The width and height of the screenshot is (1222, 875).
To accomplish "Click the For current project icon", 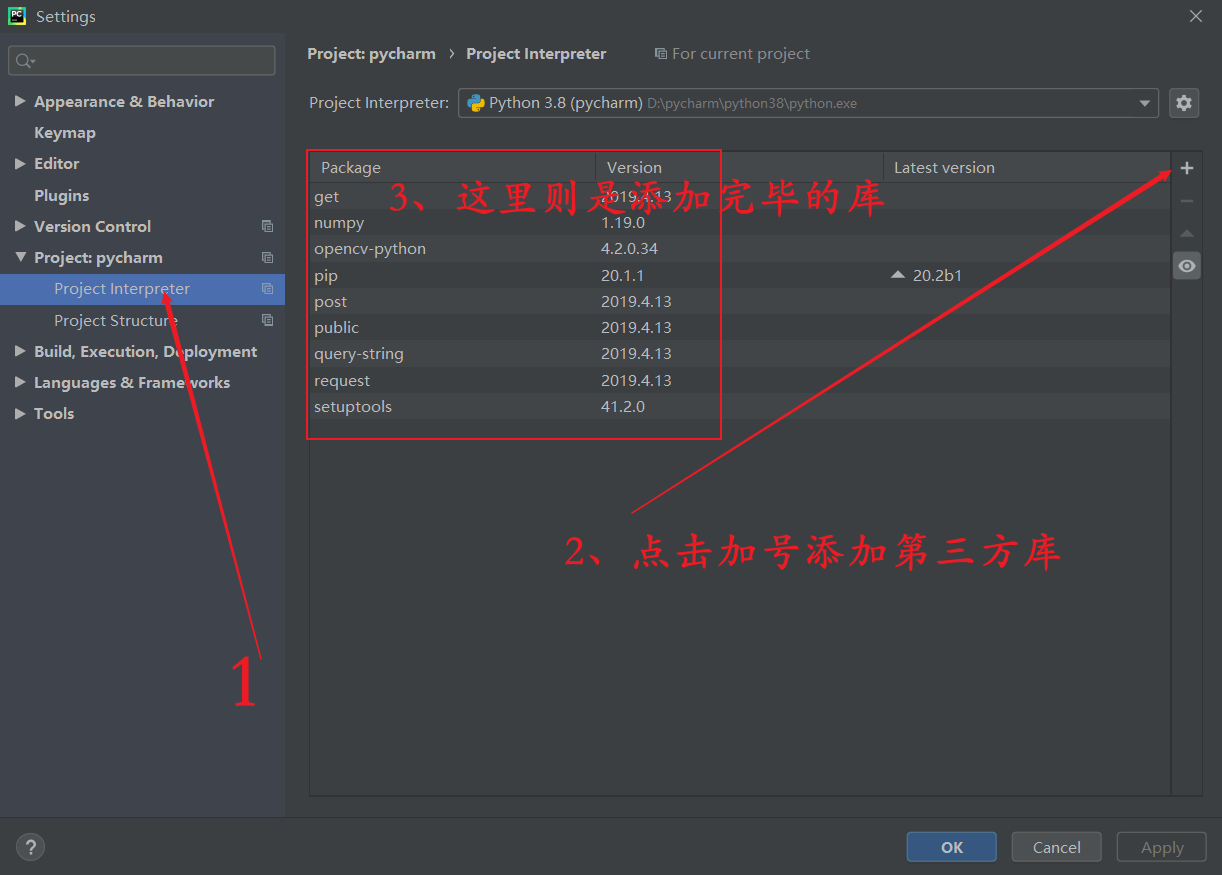I will (661, 54).
